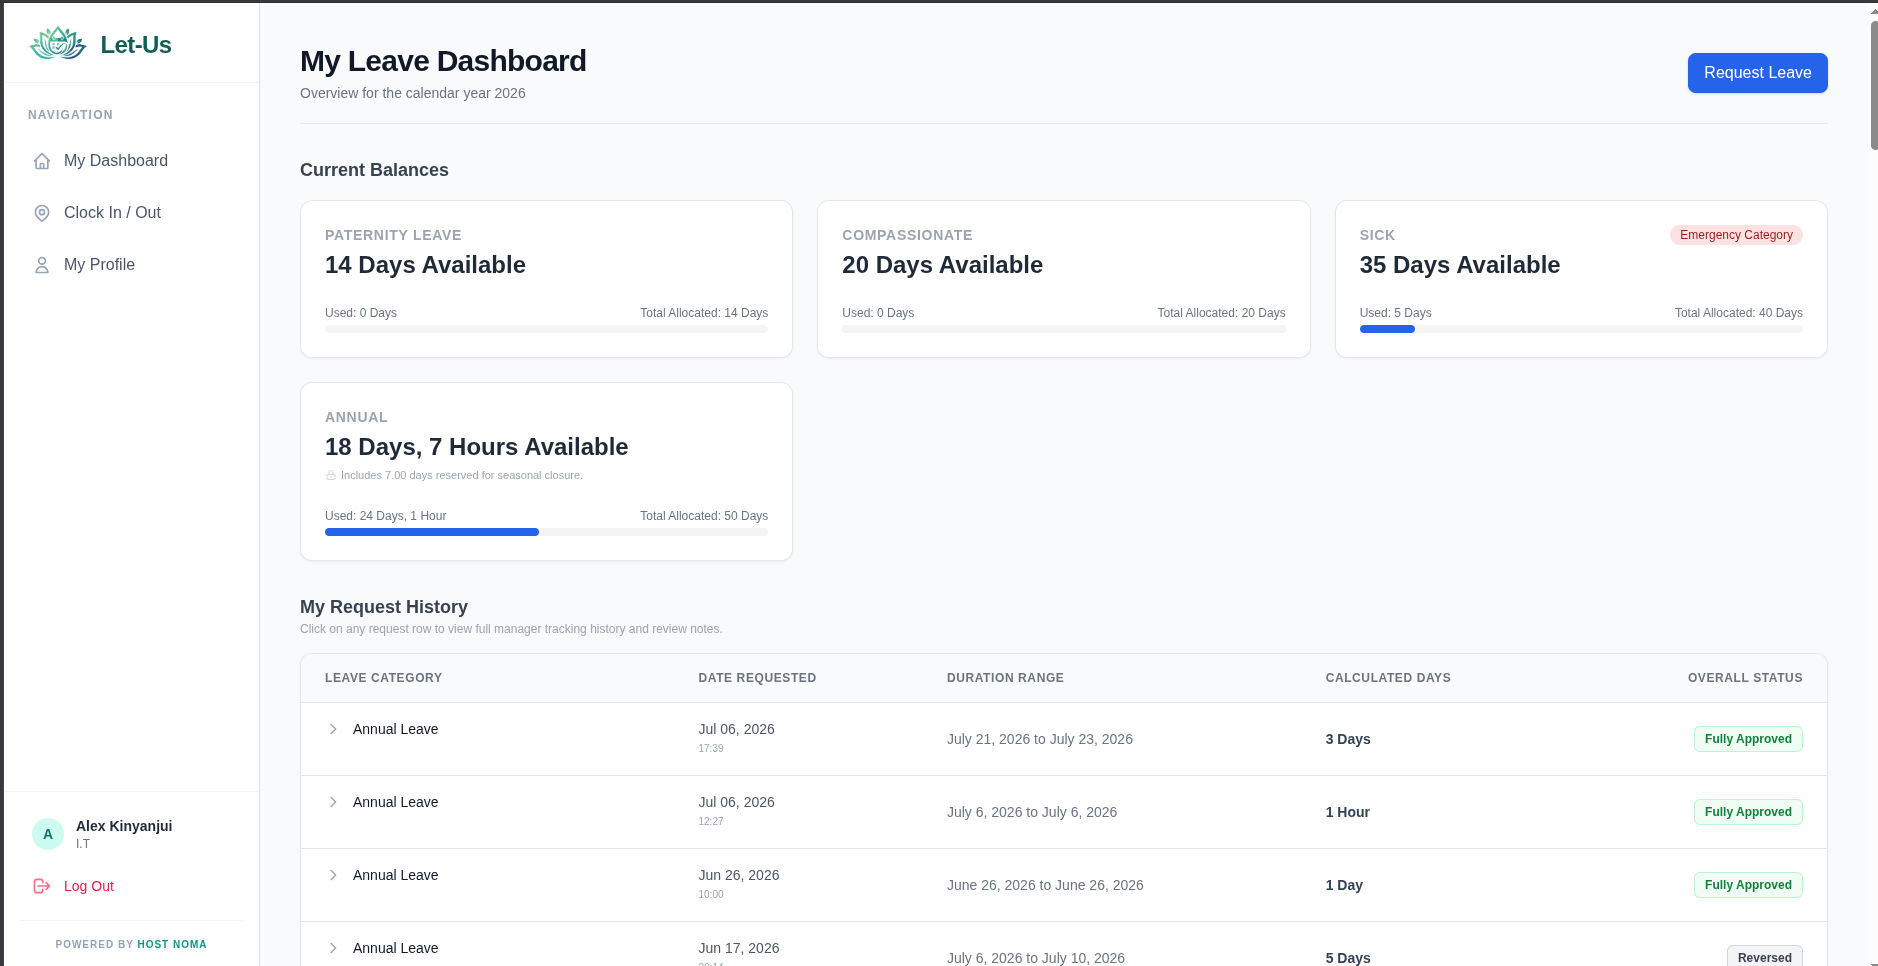Click the Alex Kinyanjui user name

click(x=124, y=826)
